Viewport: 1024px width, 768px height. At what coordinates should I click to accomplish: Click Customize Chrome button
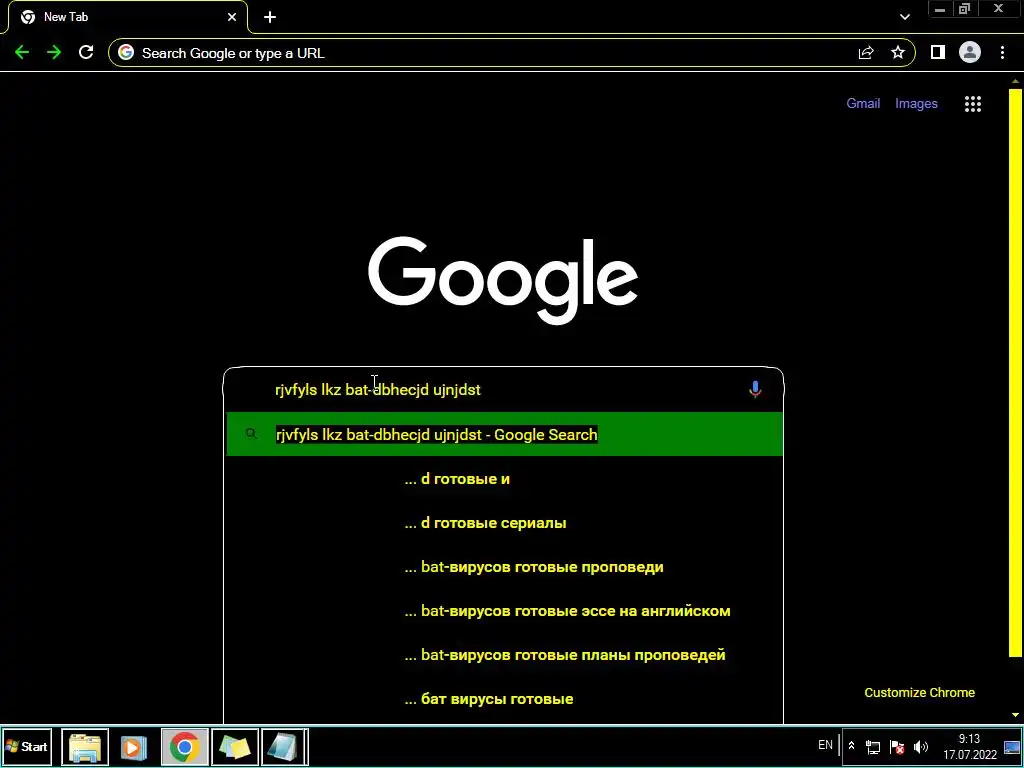[x=920, y=693]
